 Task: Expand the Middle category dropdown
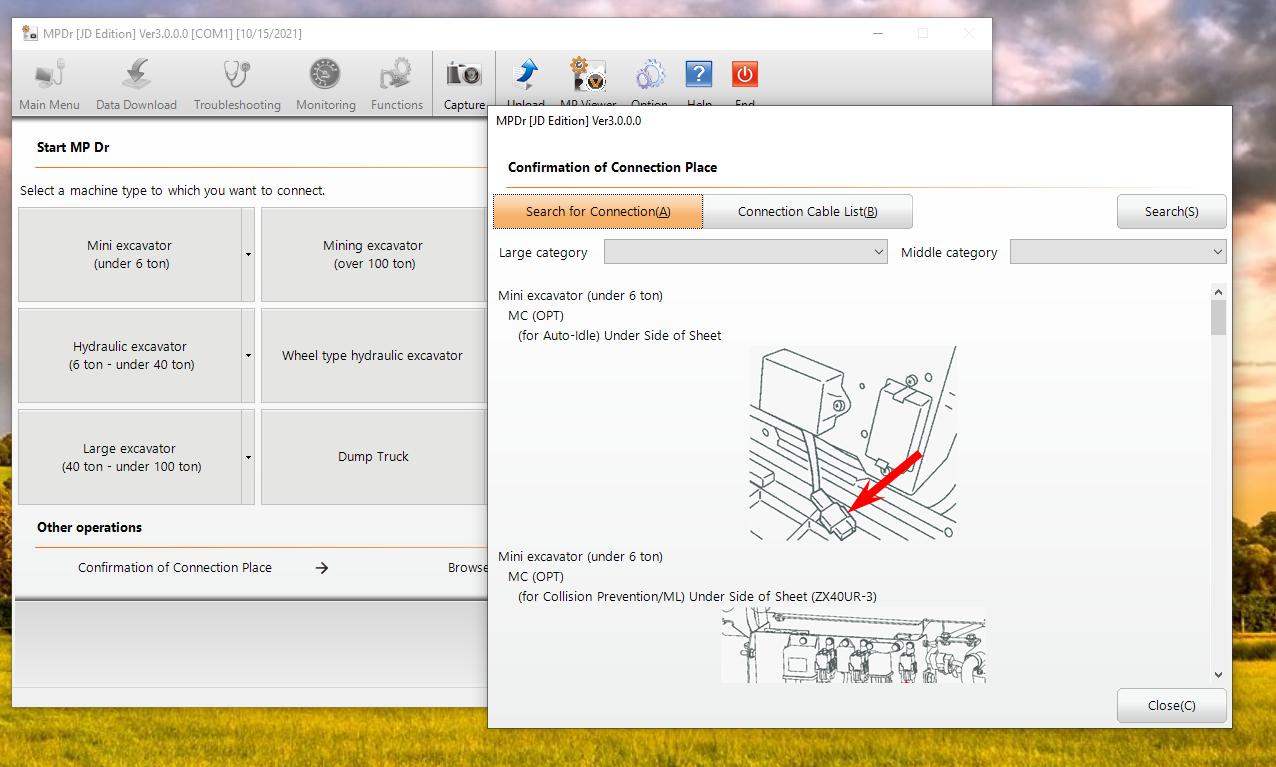pos(1117,252)
